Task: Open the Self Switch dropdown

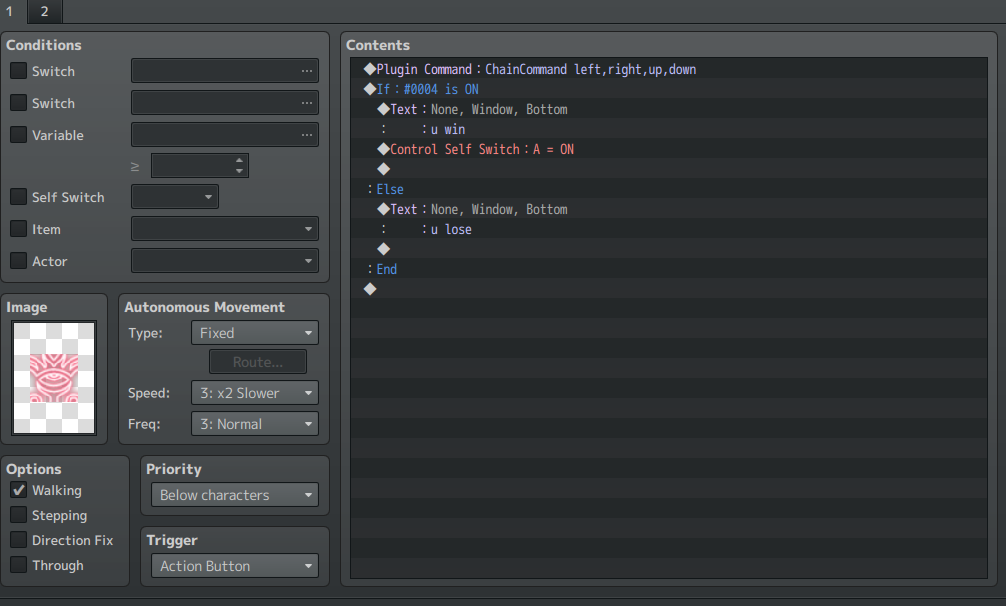Action: 175,197
